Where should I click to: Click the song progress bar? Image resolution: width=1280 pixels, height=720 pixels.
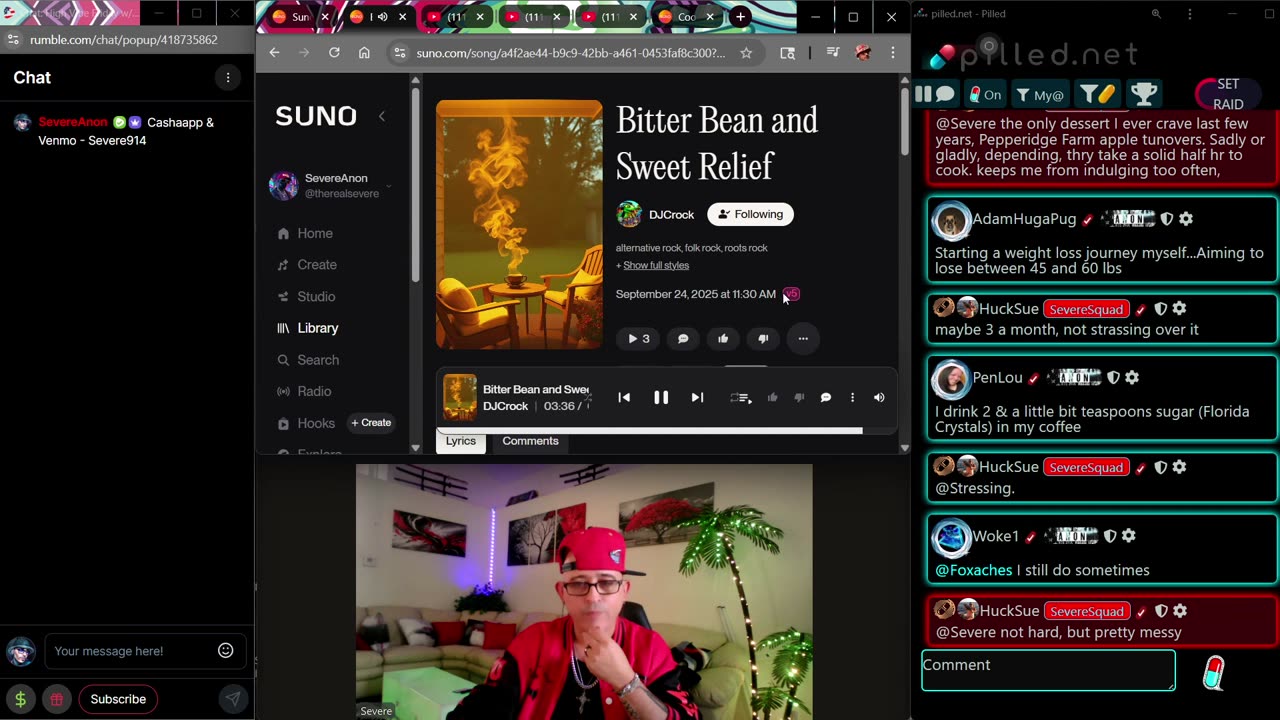666,431
